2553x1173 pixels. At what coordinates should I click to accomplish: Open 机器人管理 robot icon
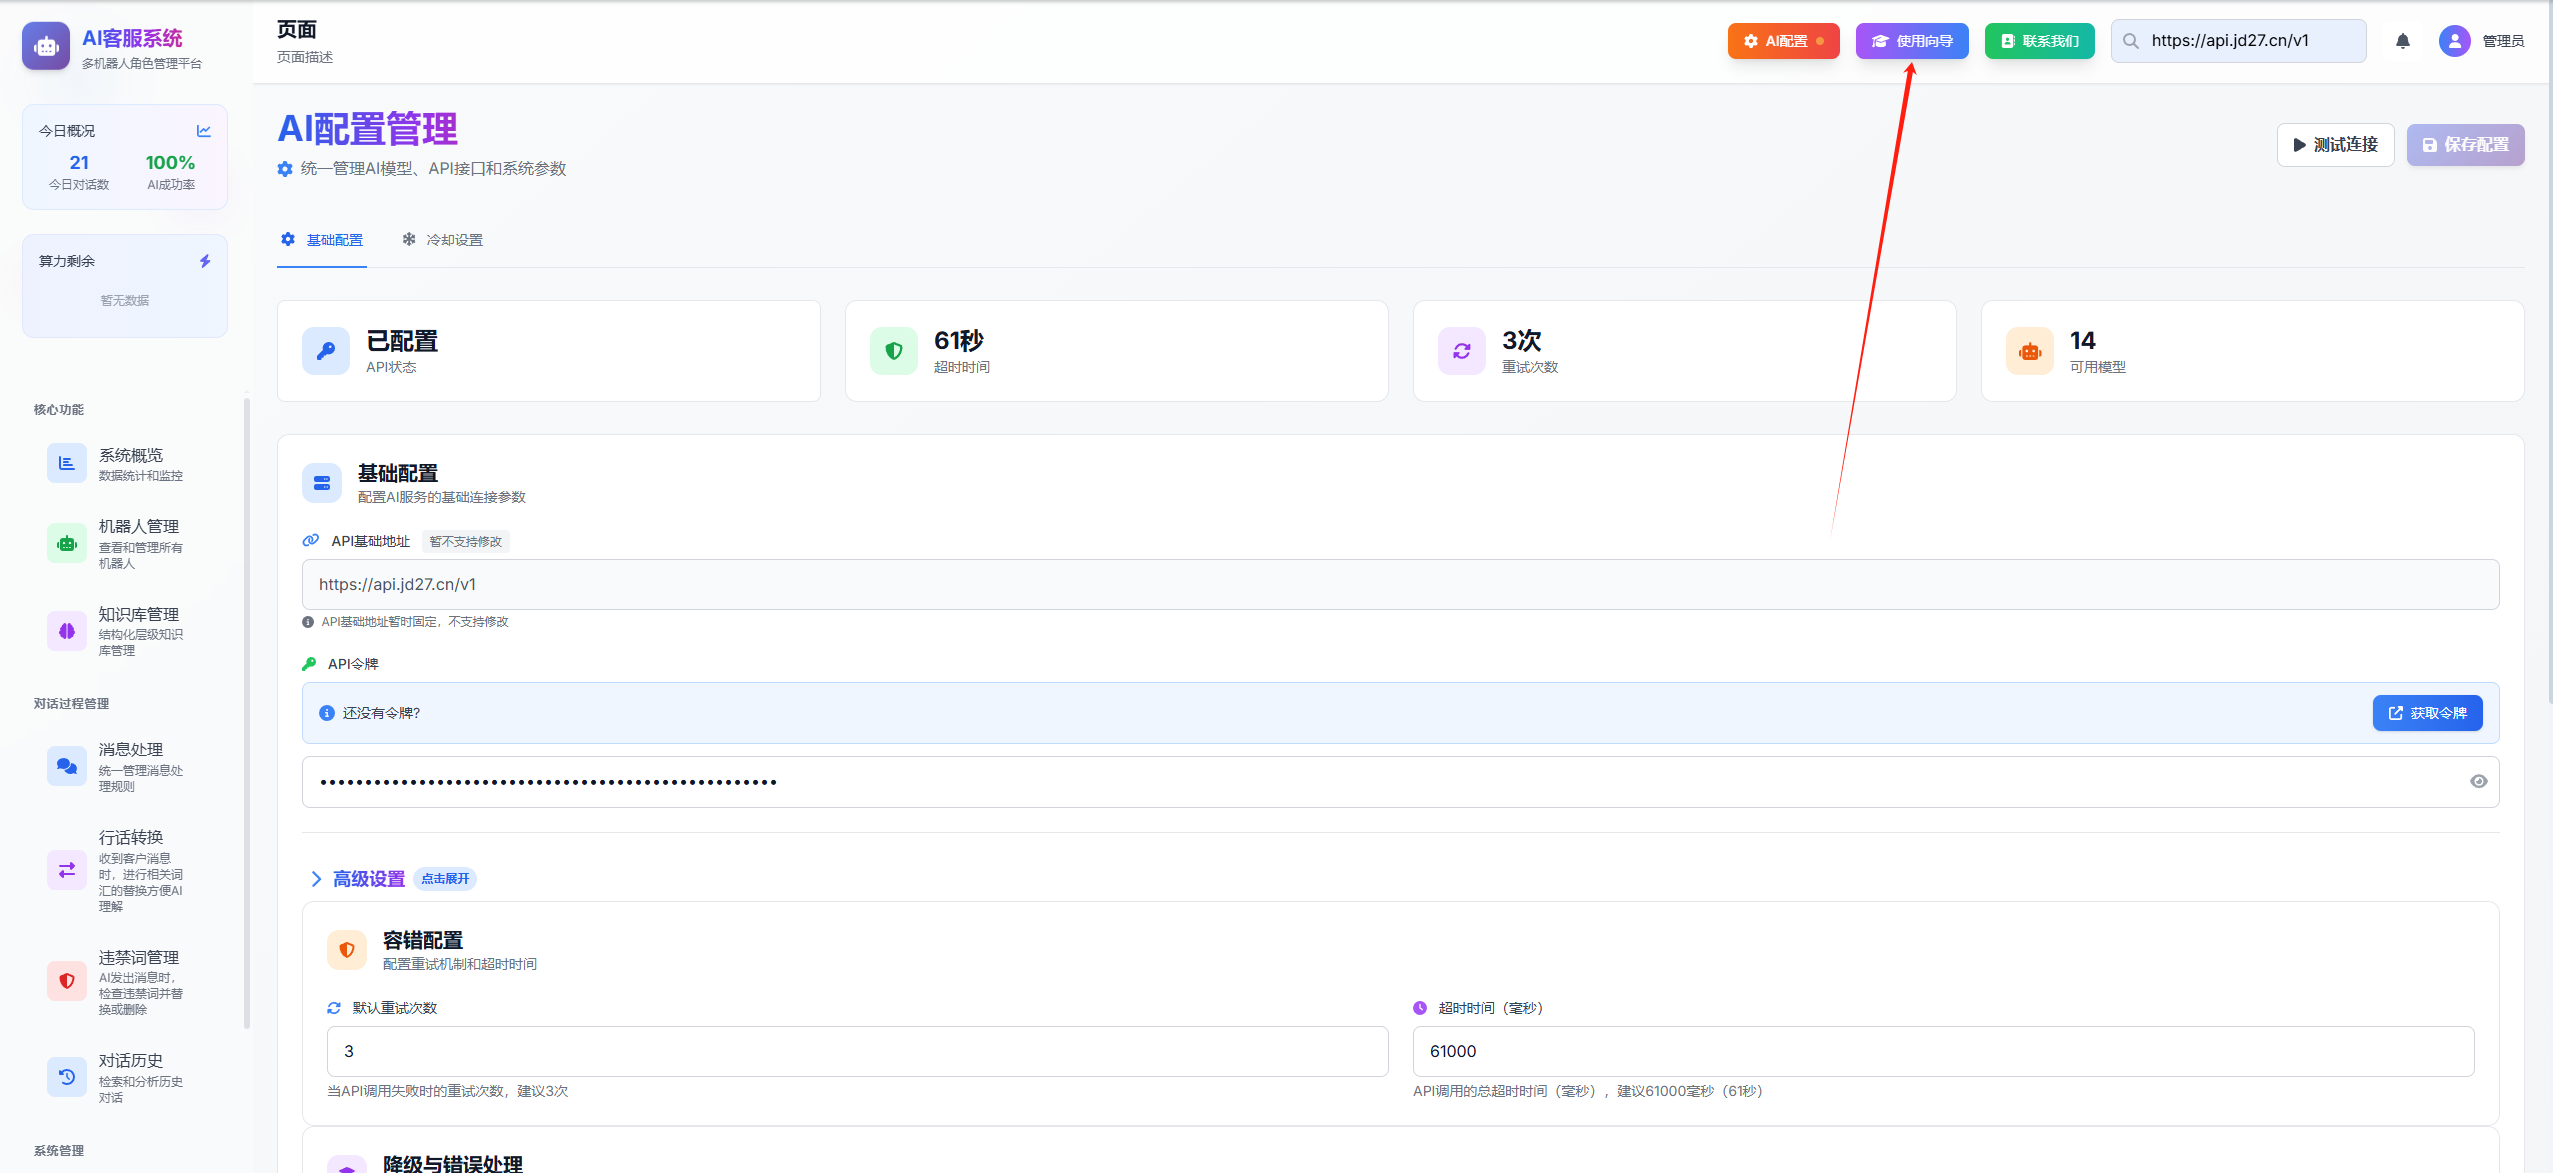click(67, 543)
